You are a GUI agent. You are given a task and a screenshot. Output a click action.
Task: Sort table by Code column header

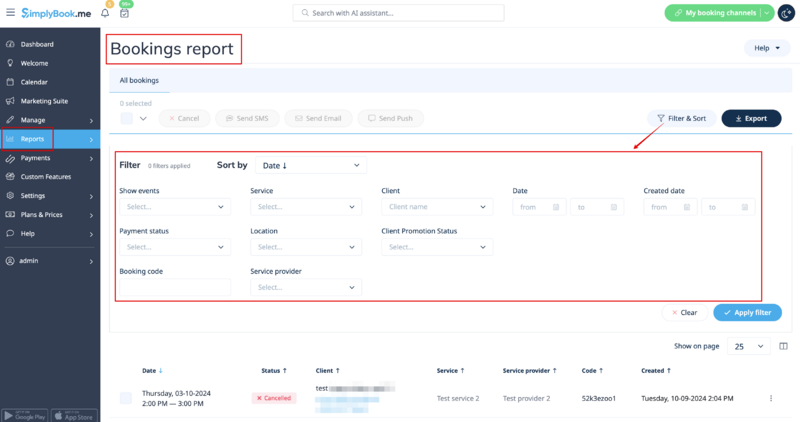592,370
